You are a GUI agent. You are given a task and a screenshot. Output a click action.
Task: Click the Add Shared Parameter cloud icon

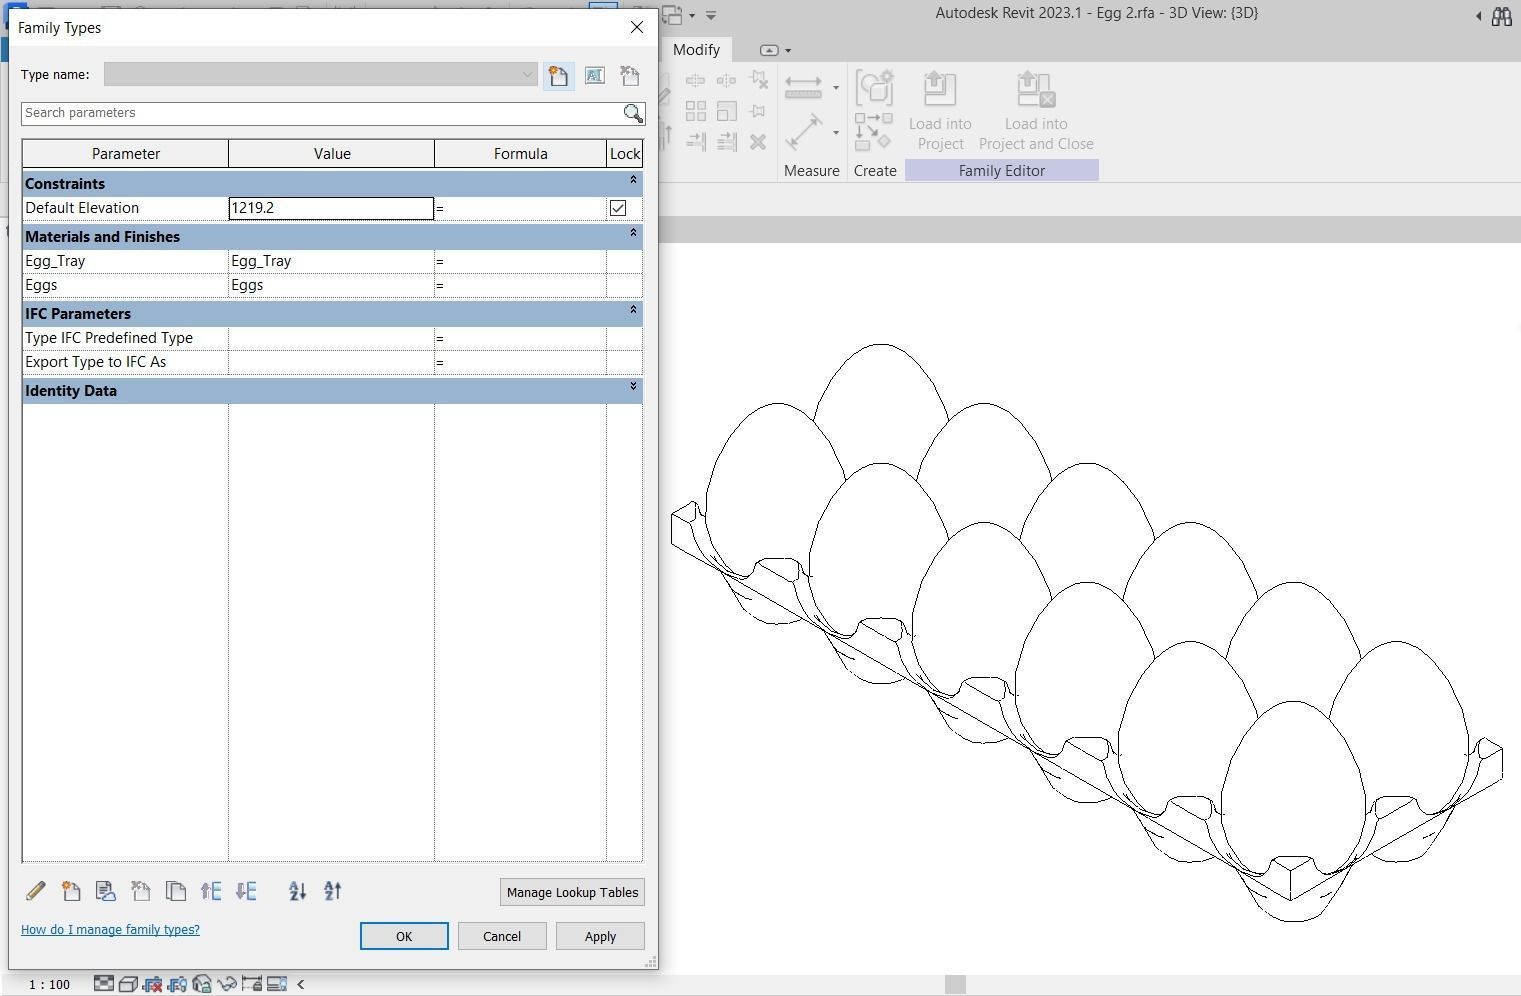pos(105,891)
